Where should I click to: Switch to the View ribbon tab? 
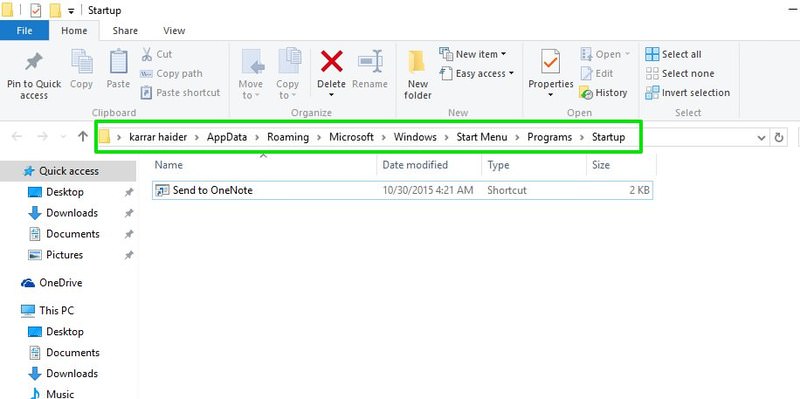(174, 31)
